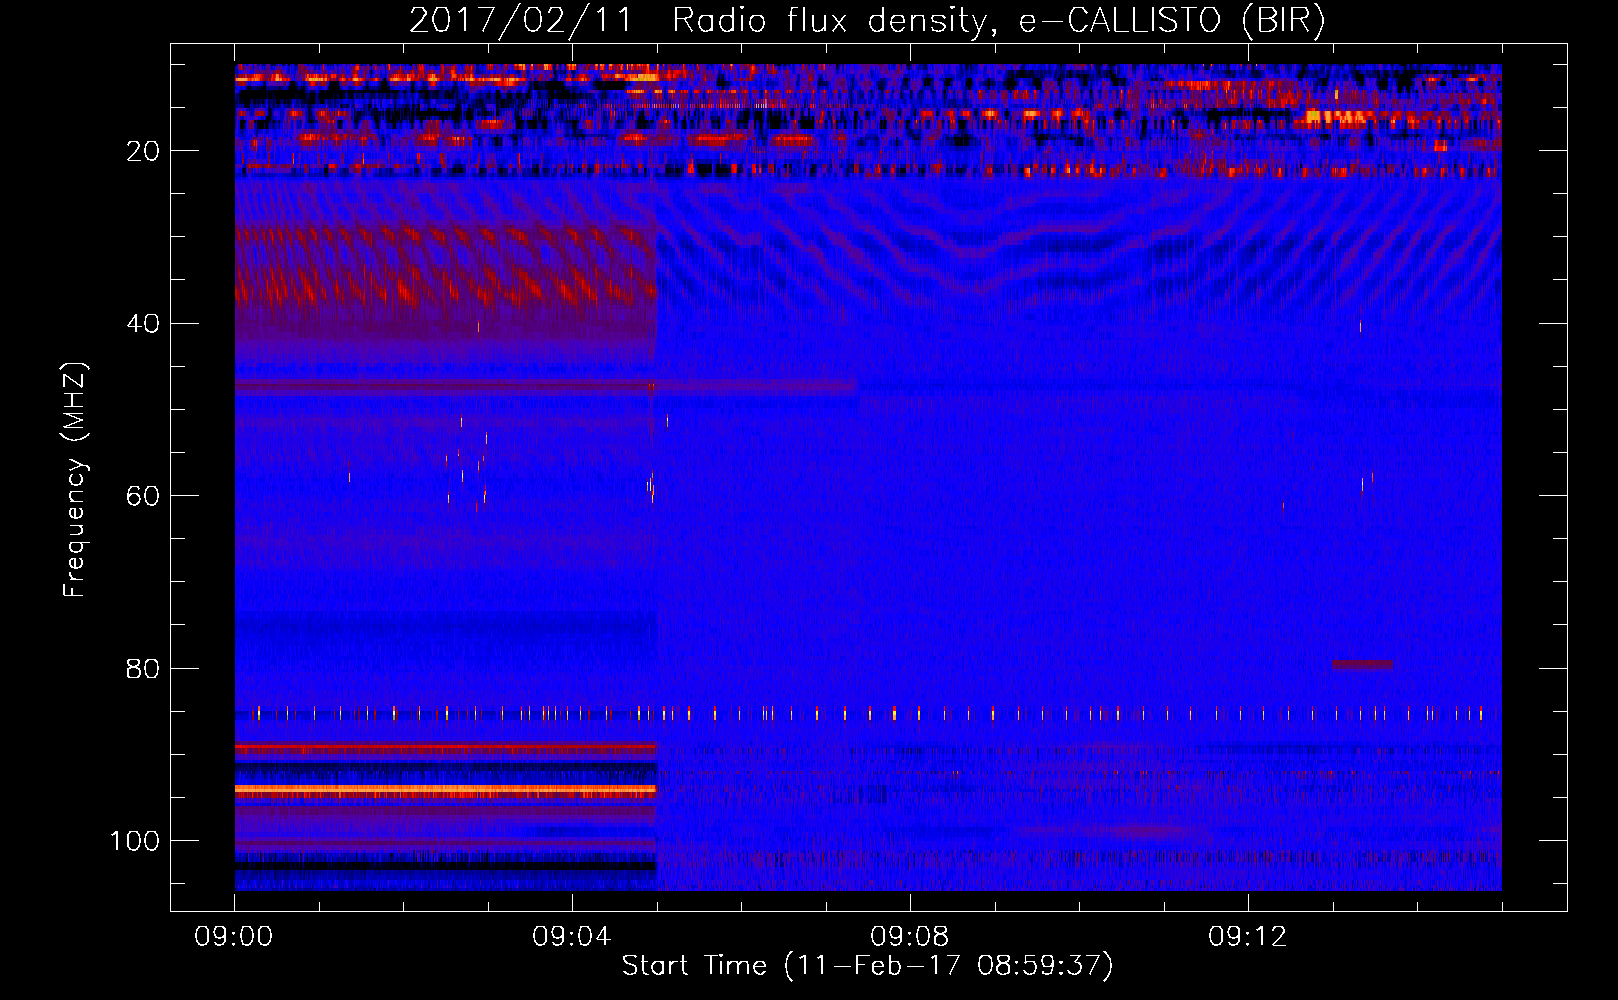Click the 'Frequency (MHZ)' y-axis label
1618x1000 pixels.
(x=75, y=479)
